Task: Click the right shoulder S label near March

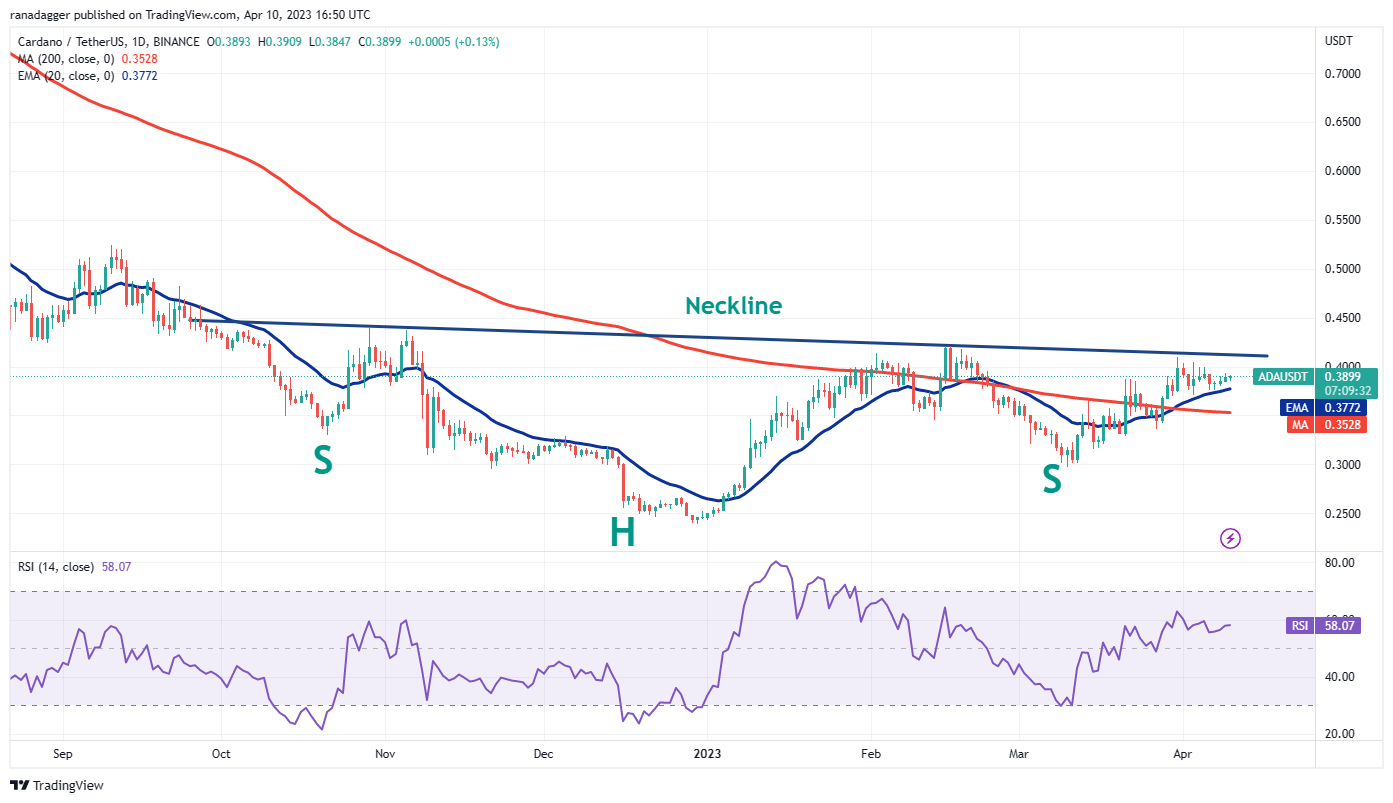Action: (x=1051, y=479)
